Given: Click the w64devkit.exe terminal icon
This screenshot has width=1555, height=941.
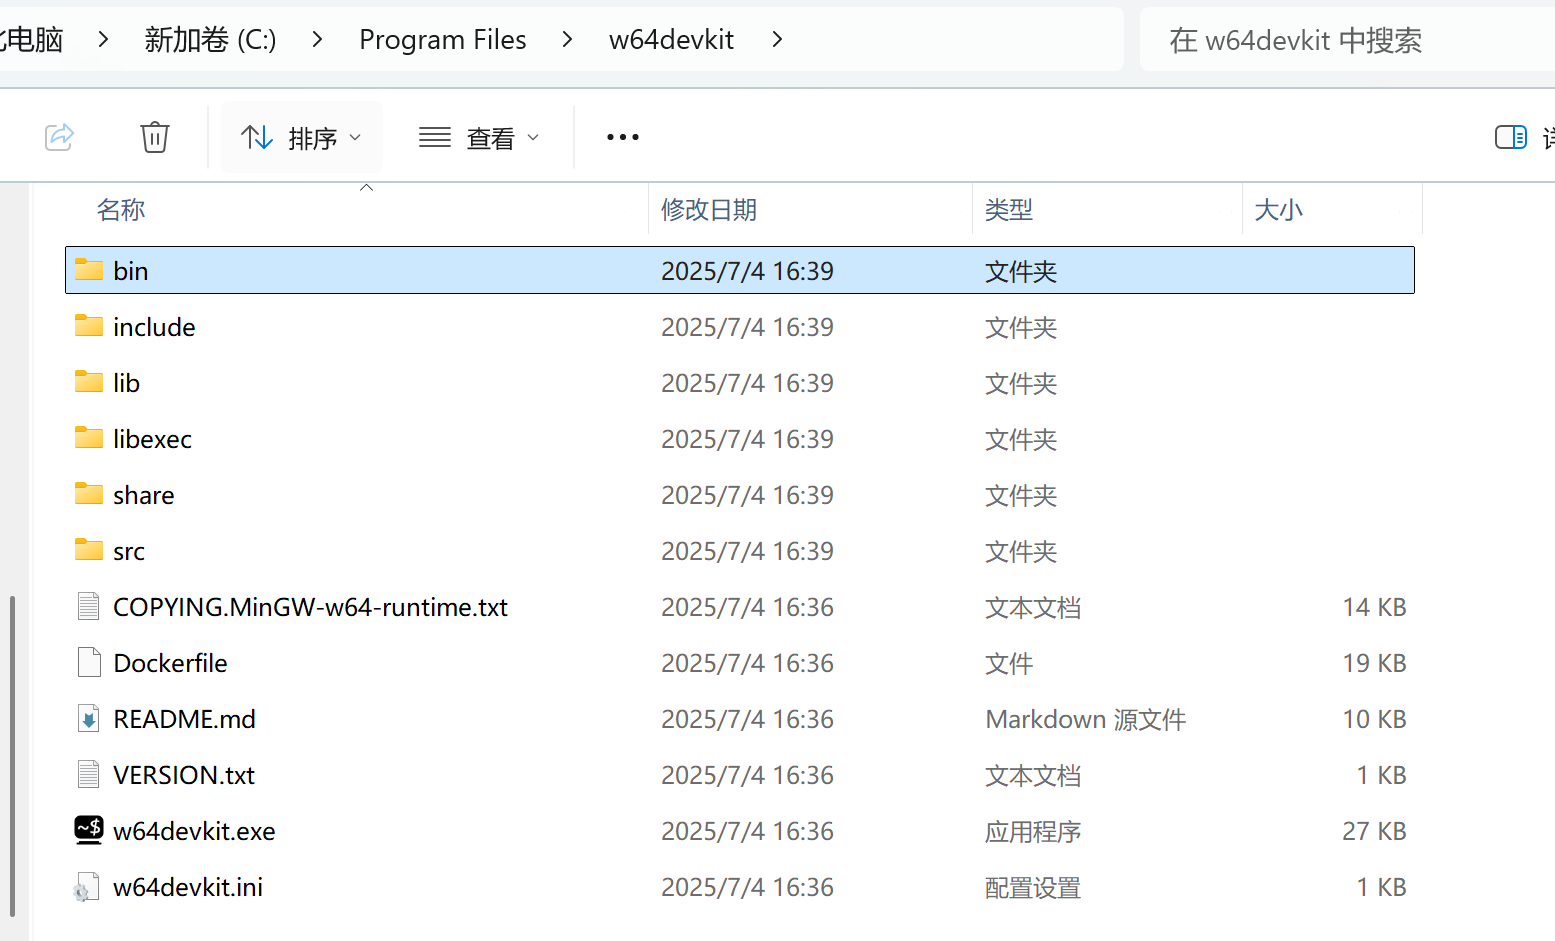Looking at the screenshot, I should (89, 830).
